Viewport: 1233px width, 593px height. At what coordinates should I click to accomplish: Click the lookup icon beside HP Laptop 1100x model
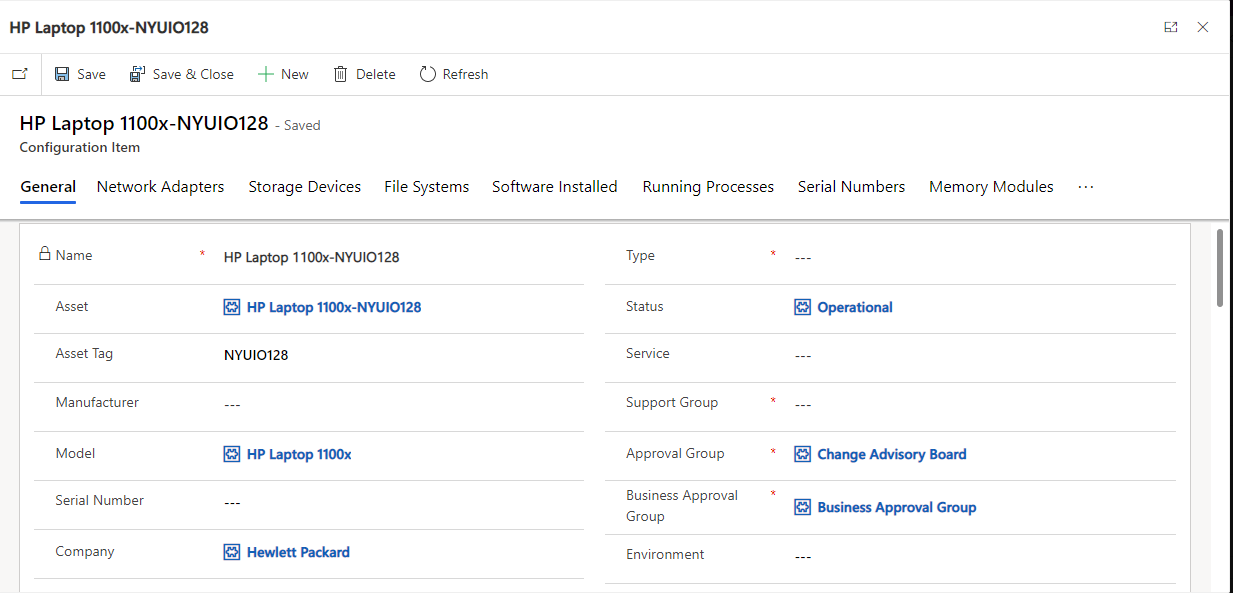pyautogui.click(x=231, y=453)
